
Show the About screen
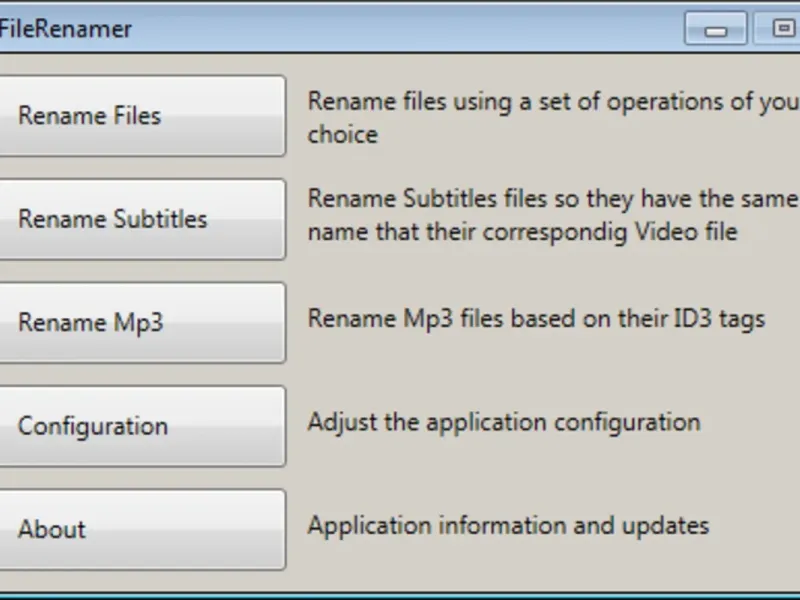pyautogui.click(x=140, y=529)
